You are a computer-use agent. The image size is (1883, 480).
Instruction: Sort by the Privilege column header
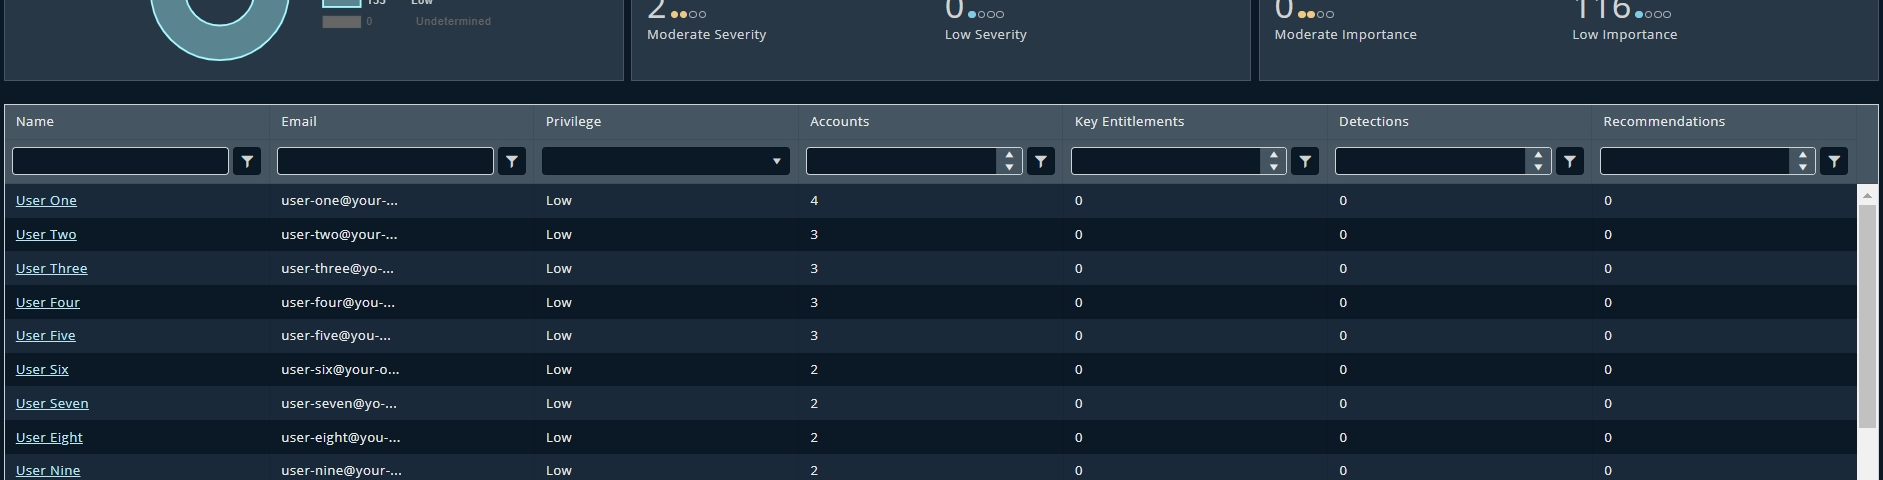573,121
